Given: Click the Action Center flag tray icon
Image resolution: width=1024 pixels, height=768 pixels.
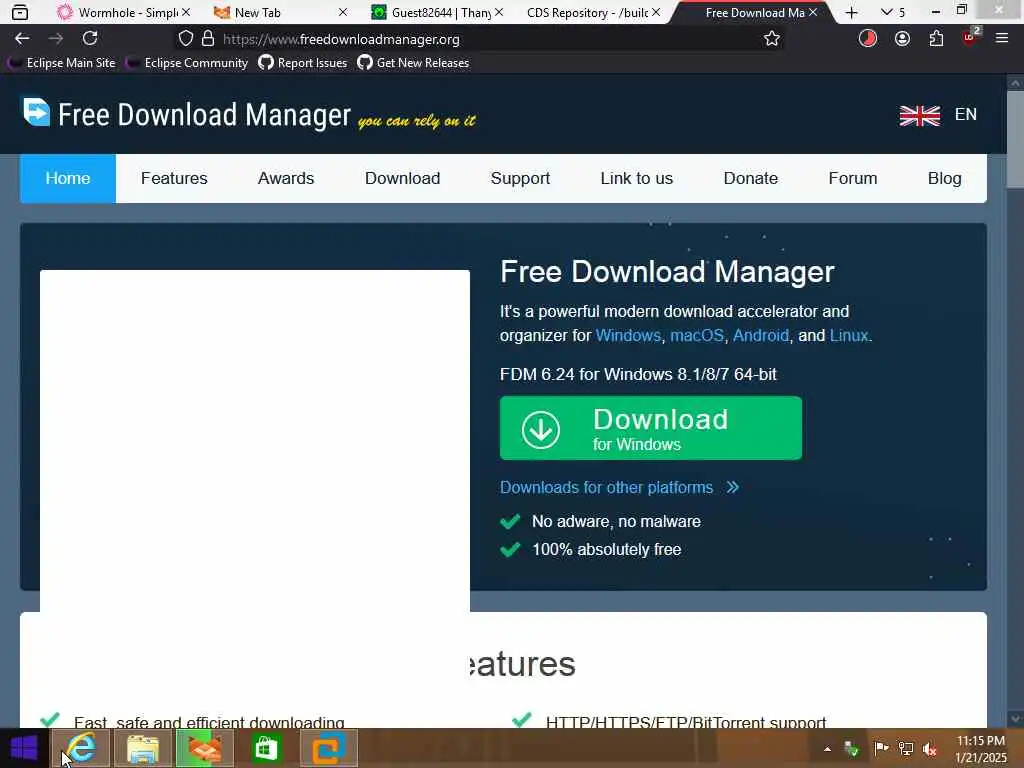Looking at the screenshot, I should point(881,748).
